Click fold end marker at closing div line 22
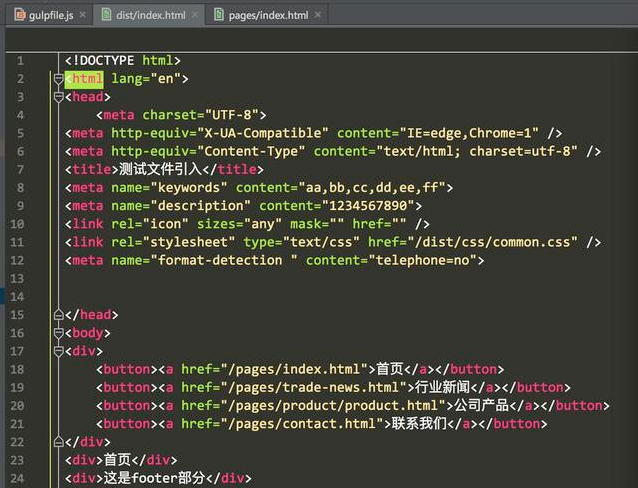 tap(58, 442)
